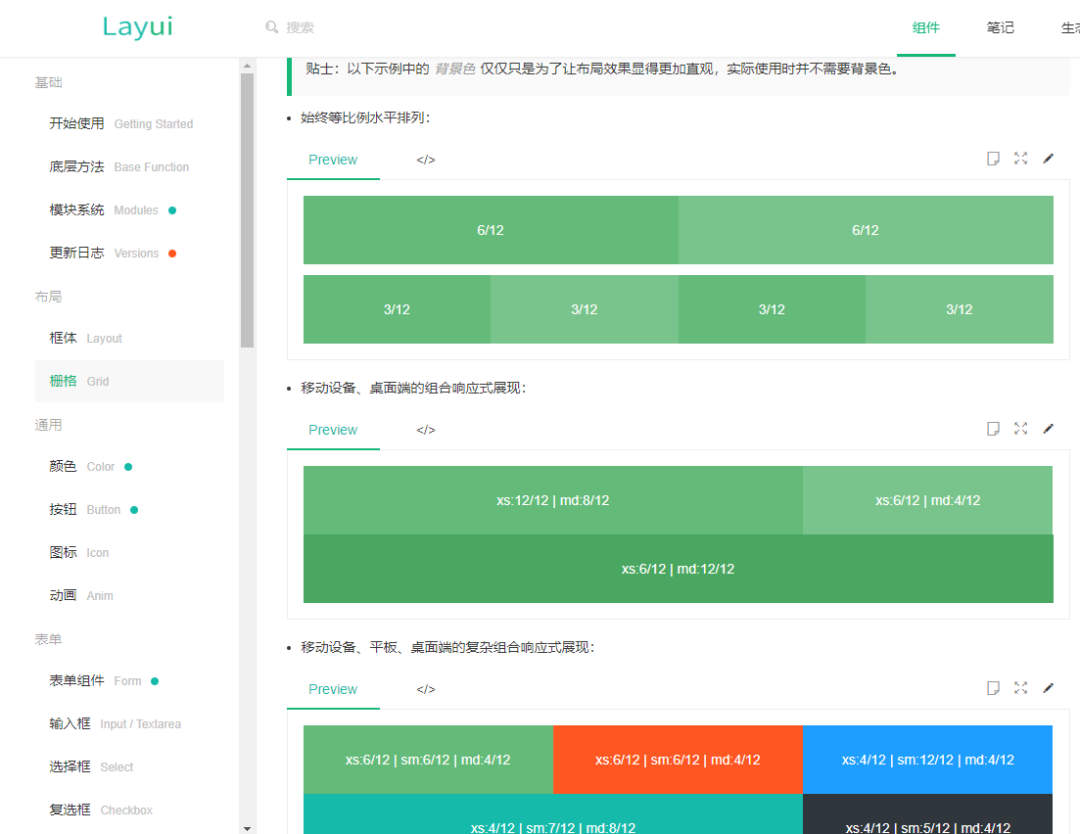Click the orange xs:6/12 grid block
The image size is (1080, 834).
(x=678, y=760)
